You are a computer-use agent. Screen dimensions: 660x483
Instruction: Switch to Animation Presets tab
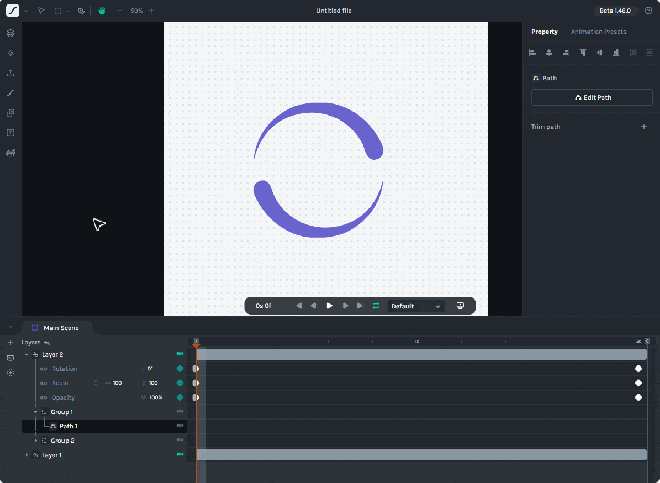tap(598, 32)
